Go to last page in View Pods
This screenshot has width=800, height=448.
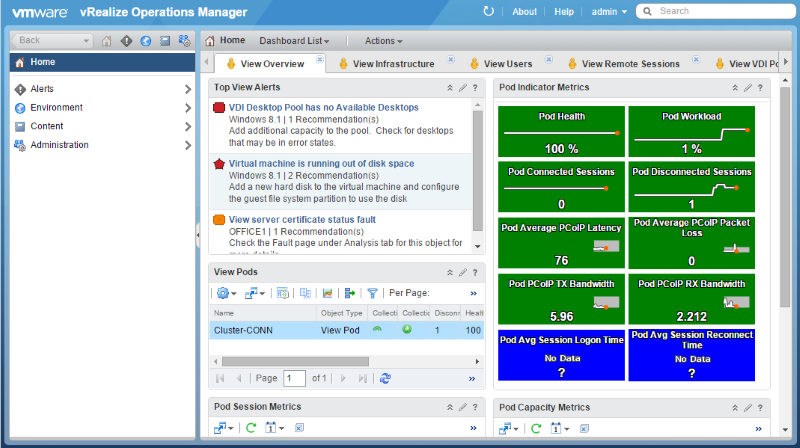tap(362, 378)
